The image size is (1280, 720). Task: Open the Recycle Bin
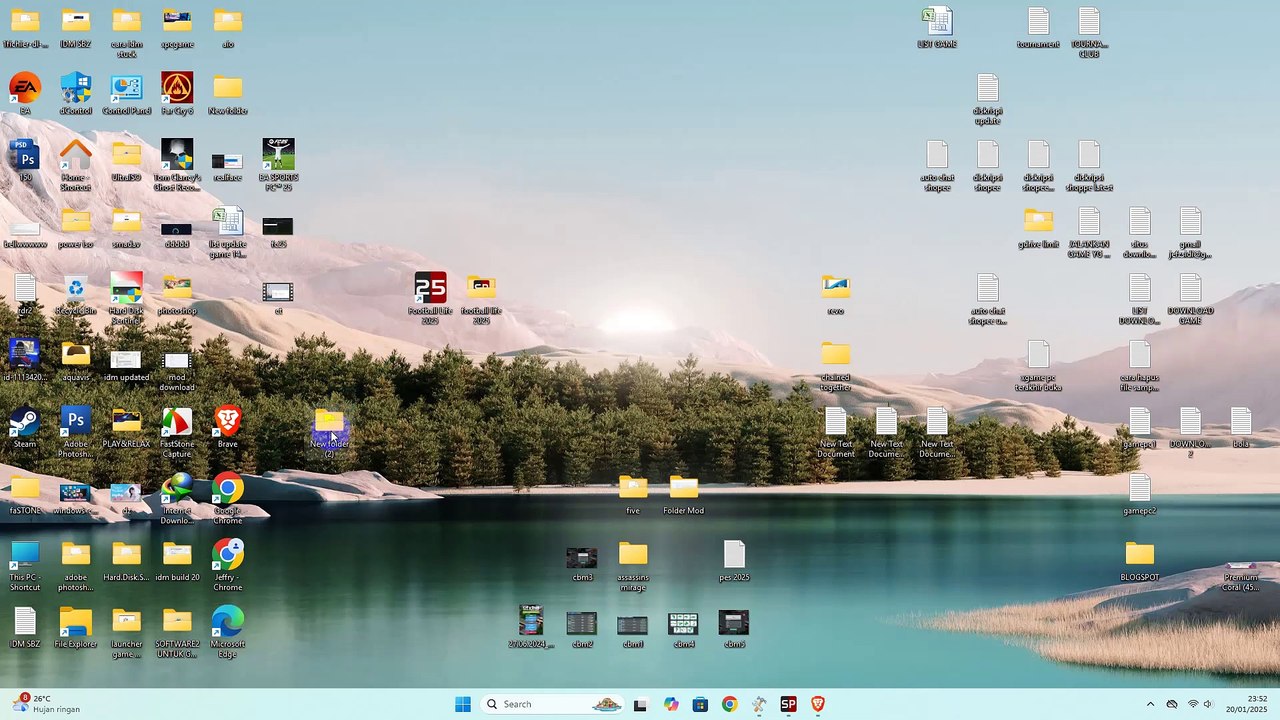click(x=76, y=288)
